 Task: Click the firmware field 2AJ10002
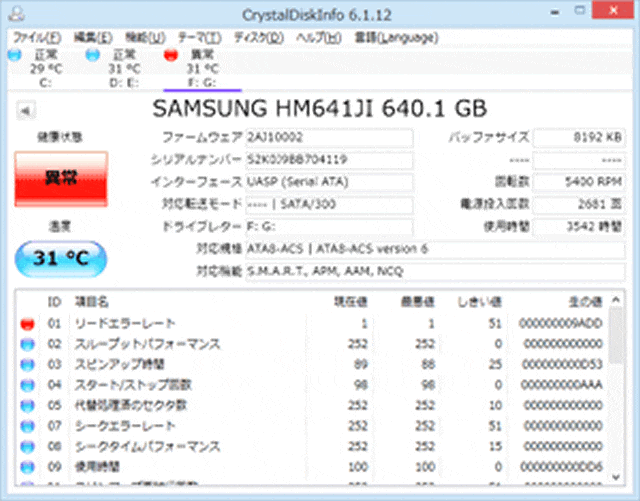coord(329,138)
